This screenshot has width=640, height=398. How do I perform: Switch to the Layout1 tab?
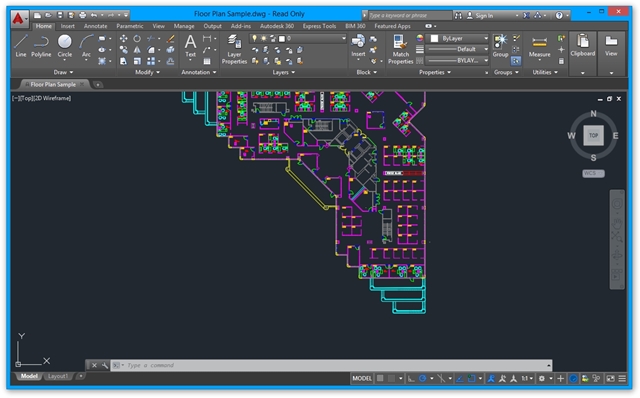click(x=58, y=376)
